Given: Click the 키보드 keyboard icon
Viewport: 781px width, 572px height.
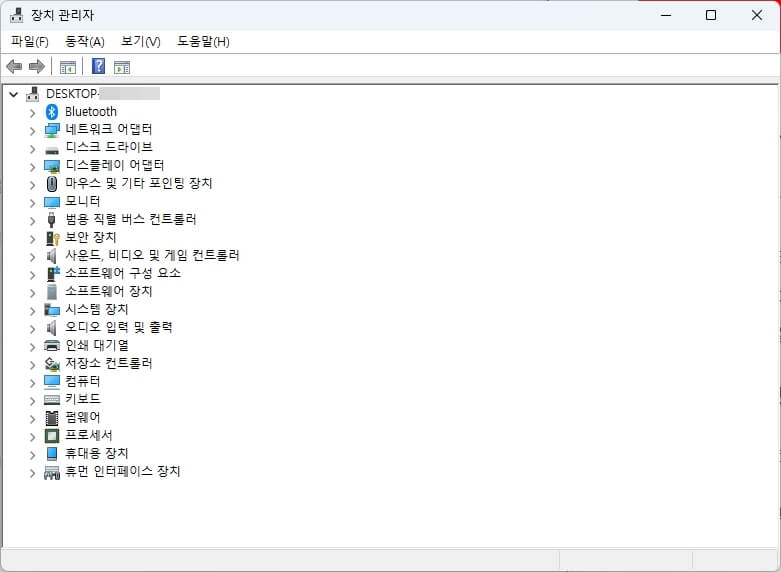Looking at the screenshot, I should click(52, 400).
